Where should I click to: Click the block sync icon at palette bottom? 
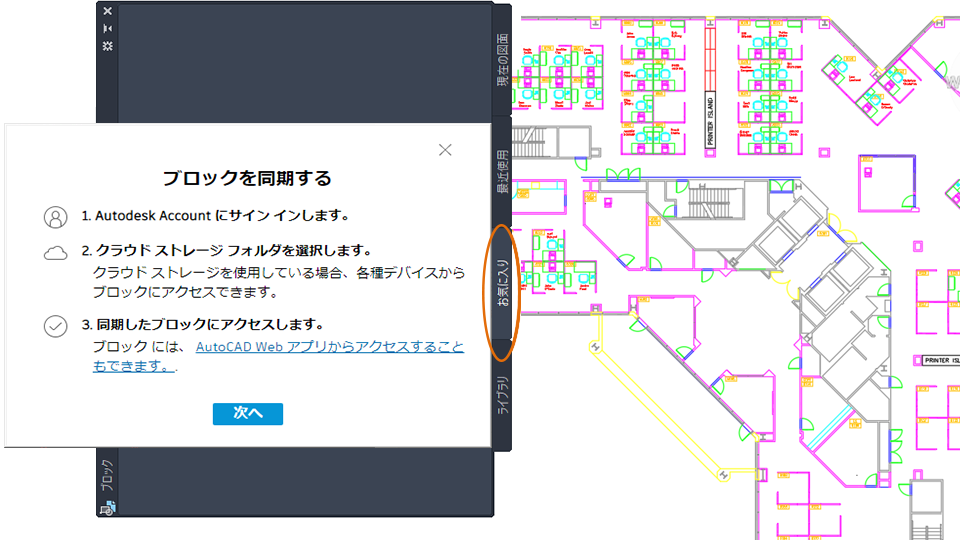tap(107, 508)
